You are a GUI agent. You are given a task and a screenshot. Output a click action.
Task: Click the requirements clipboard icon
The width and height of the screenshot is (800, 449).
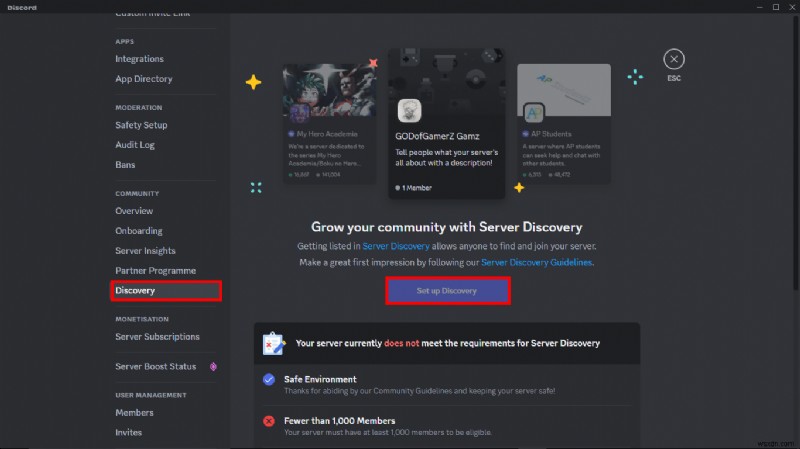tap(273, 343)
